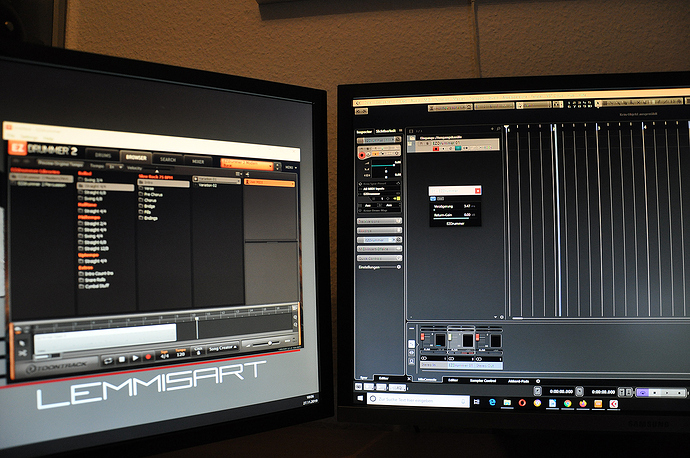Screen dimensions: 690x458
Task: Open the SEARCH tab in EZdrummer
Action: (x=168, y=159)
